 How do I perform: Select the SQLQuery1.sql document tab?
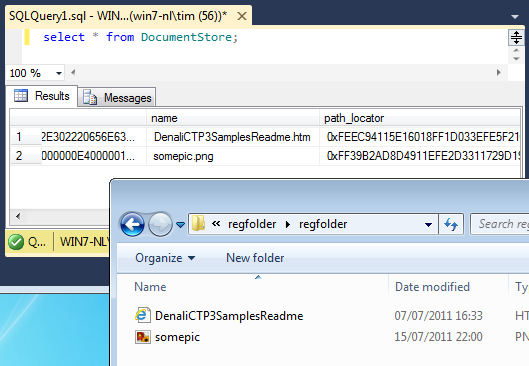pos(128,16)
